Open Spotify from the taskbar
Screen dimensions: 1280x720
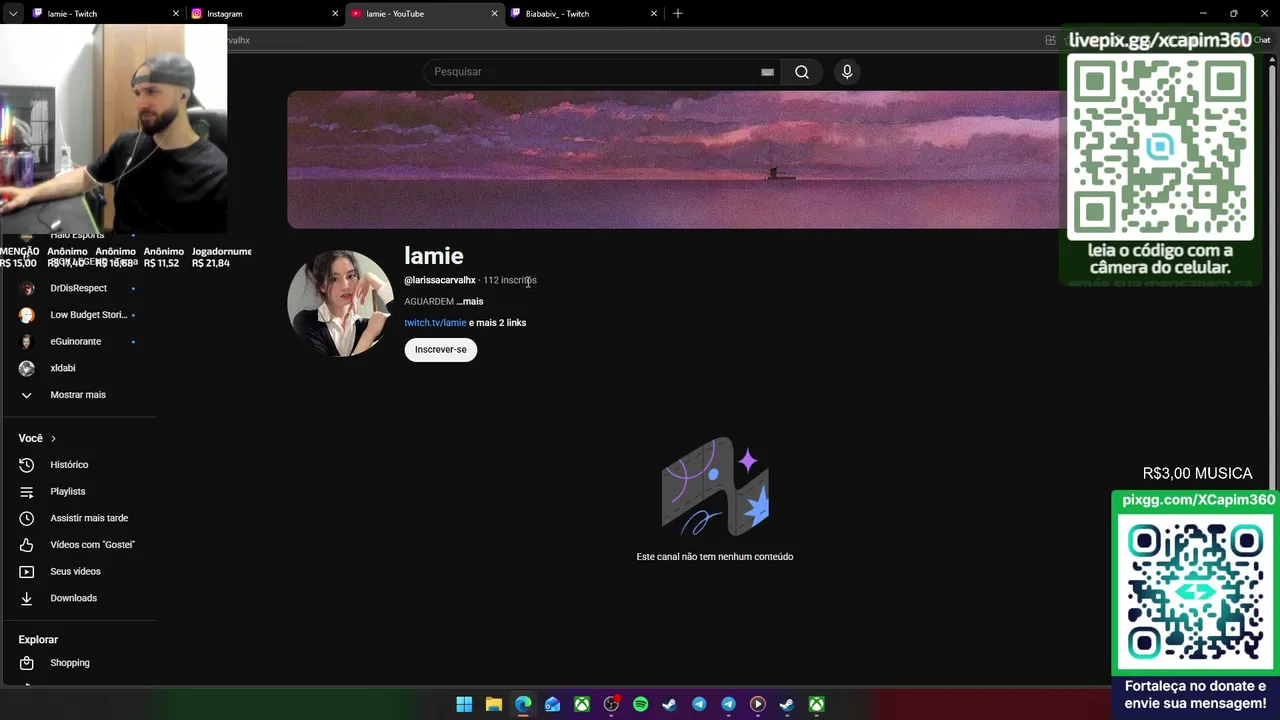640,704
